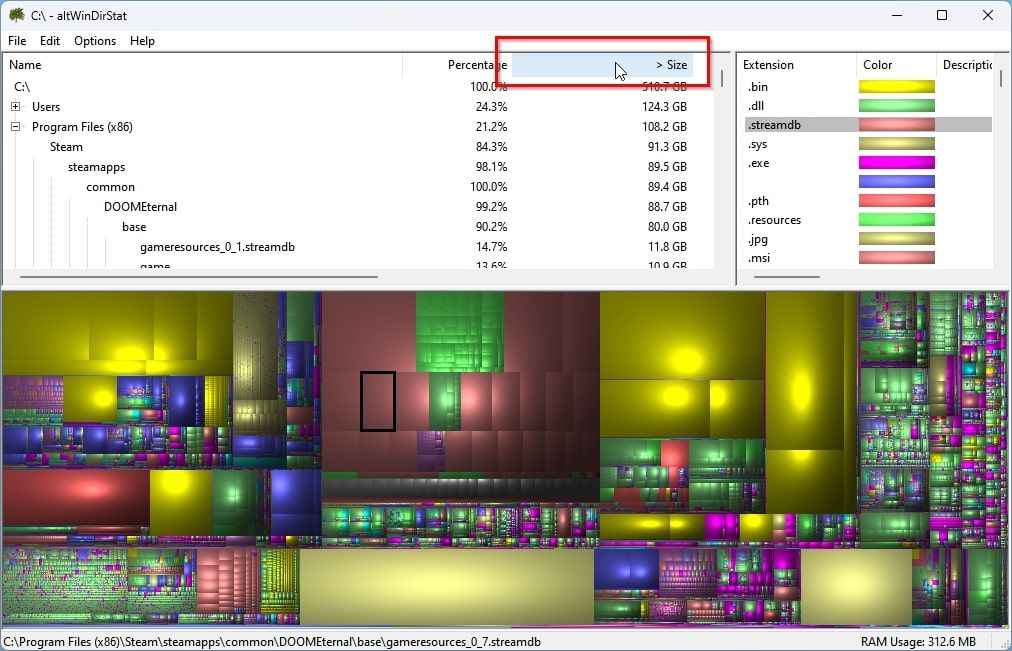Collapse the Program Files (x86) node
The image size is (1012, 651).
click(14, 127)
